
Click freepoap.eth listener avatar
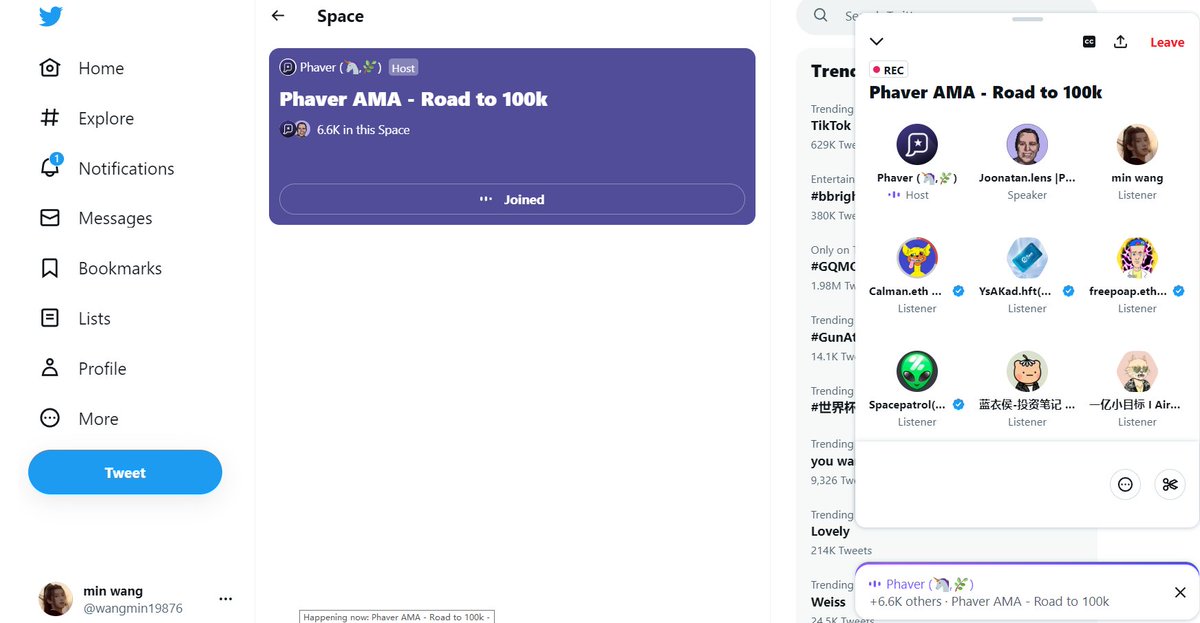click(1137, 258)
